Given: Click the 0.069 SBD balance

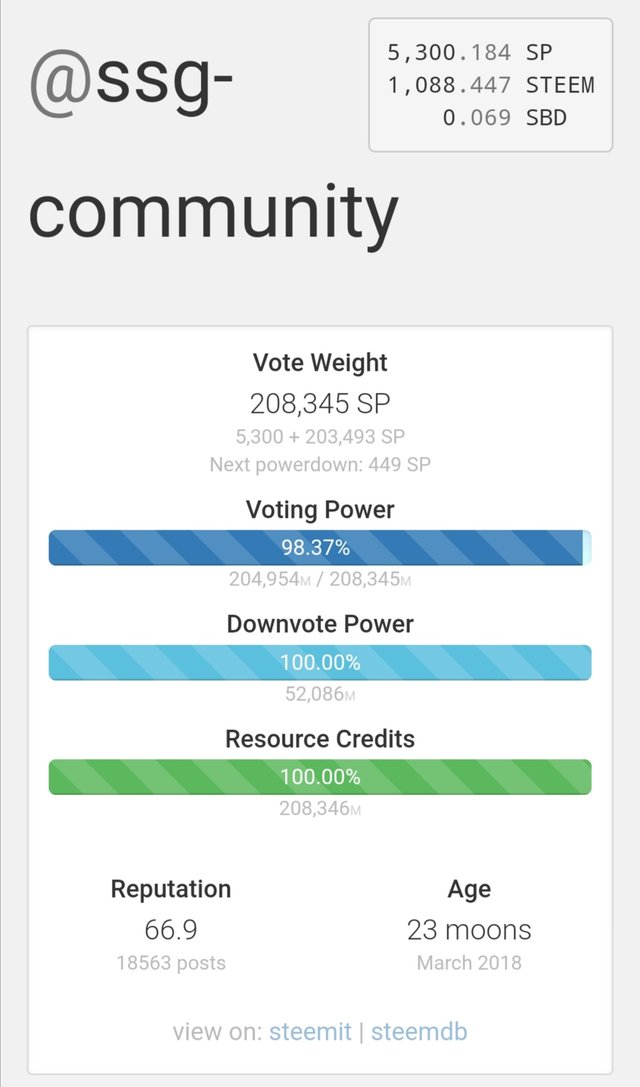Looking at the screenshot, I should point(504,117).
